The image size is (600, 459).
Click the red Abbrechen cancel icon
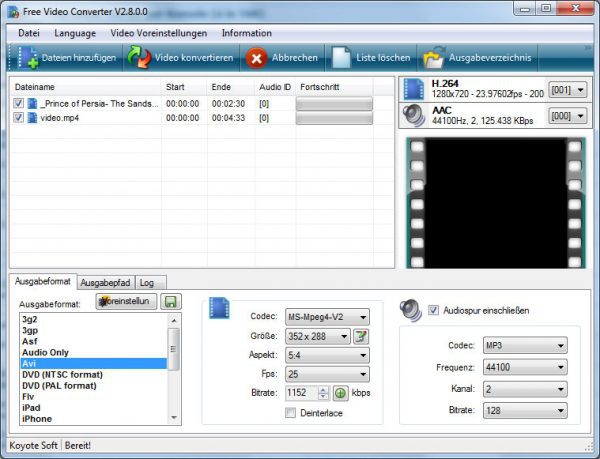click(256, 58)
